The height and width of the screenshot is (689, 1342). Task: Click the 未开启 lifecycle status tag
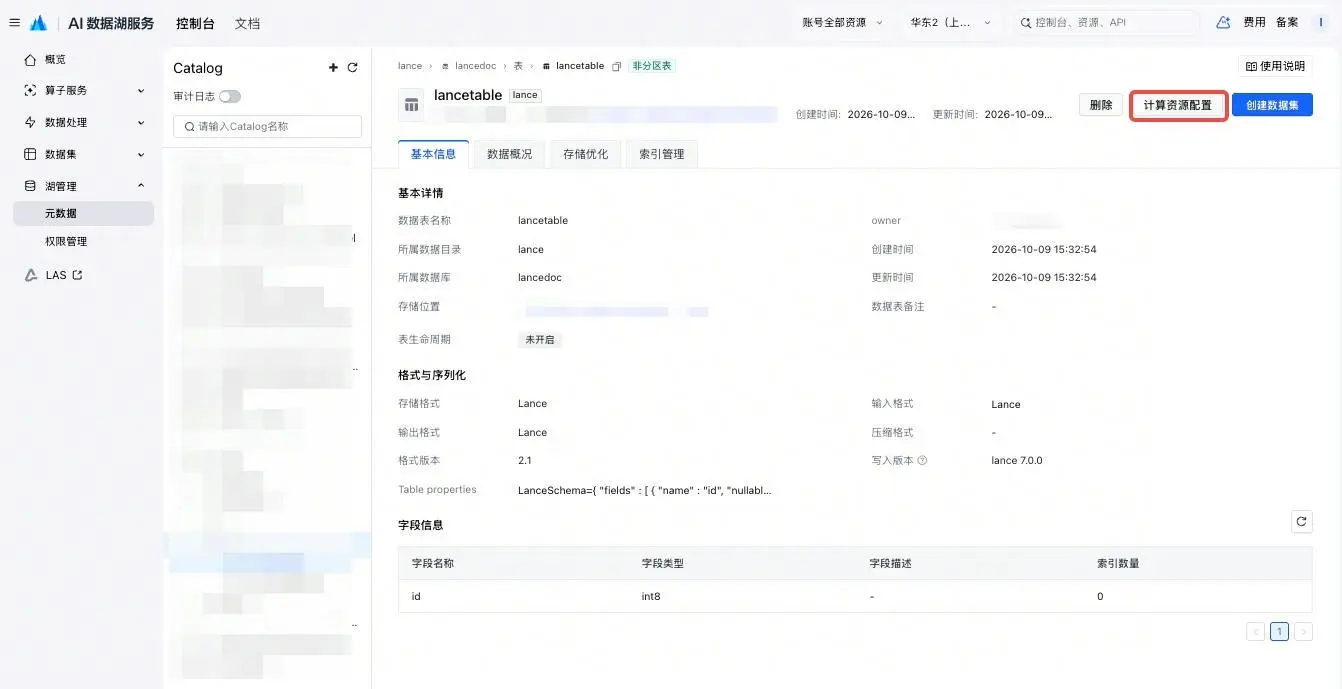click(540, 340)
